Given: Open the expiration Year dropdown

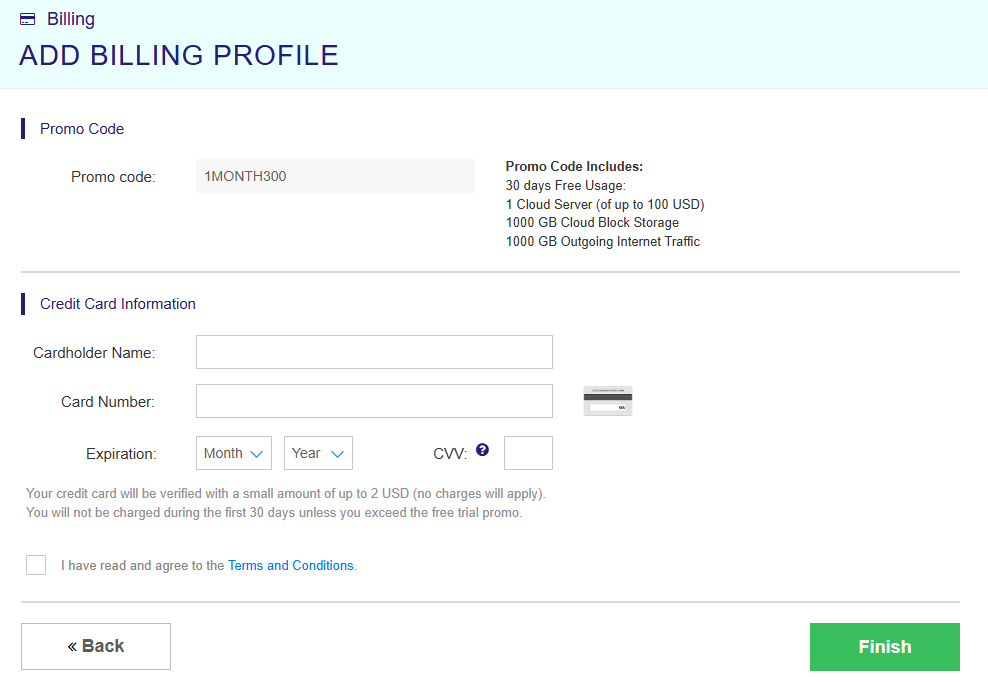Looking at the screenshot, I should [318, 453].
